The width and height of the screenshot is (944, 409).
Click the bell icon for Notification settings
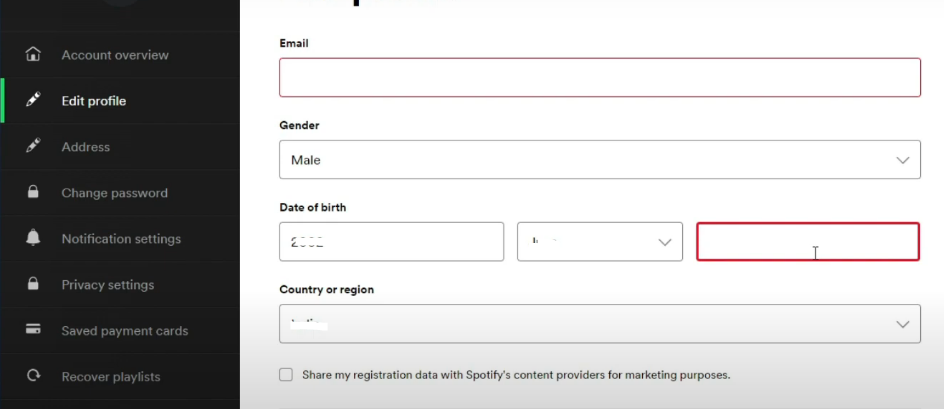coord(33,238)
